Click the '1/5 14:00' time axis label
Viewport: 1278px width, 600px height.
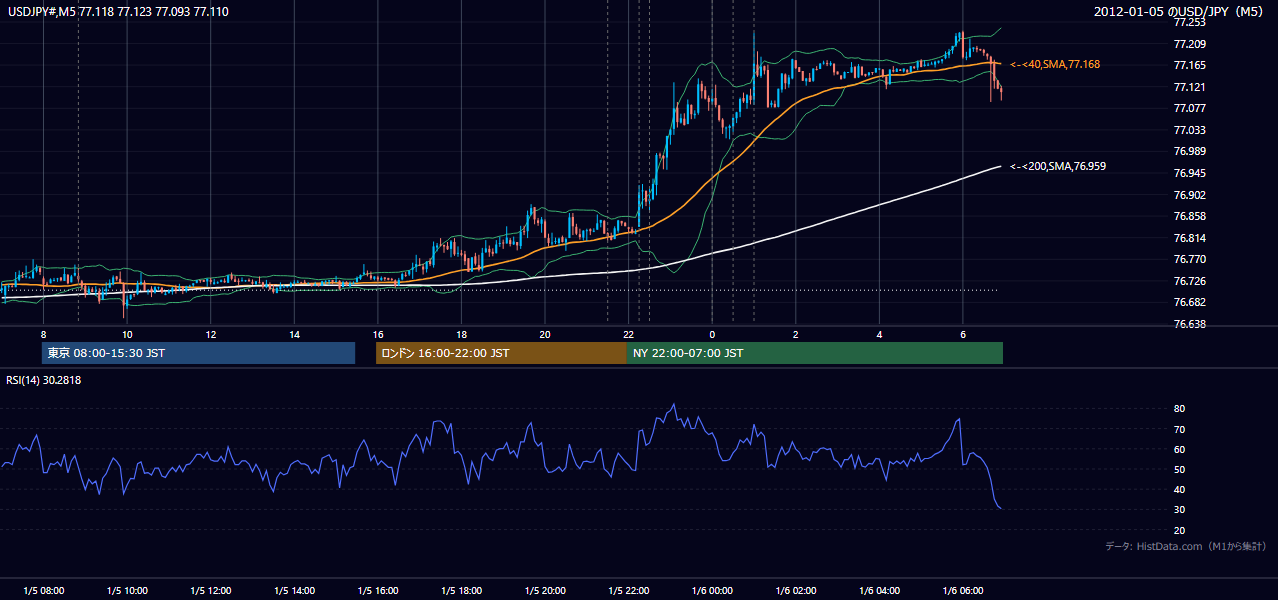[294, 591]
